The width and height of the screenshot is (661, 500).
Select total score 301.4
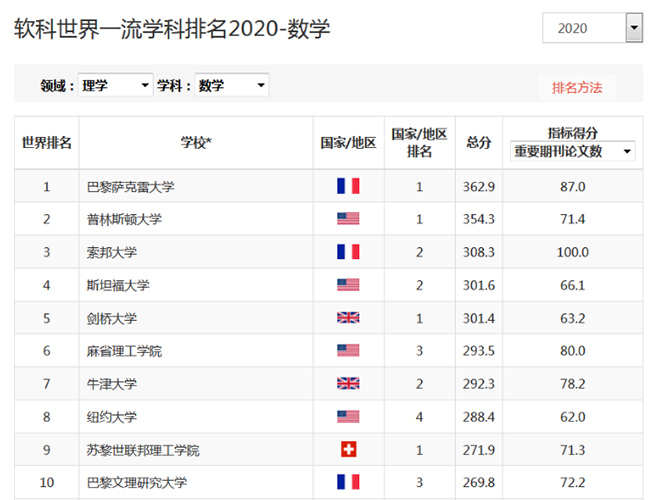(x=479, y=318)
